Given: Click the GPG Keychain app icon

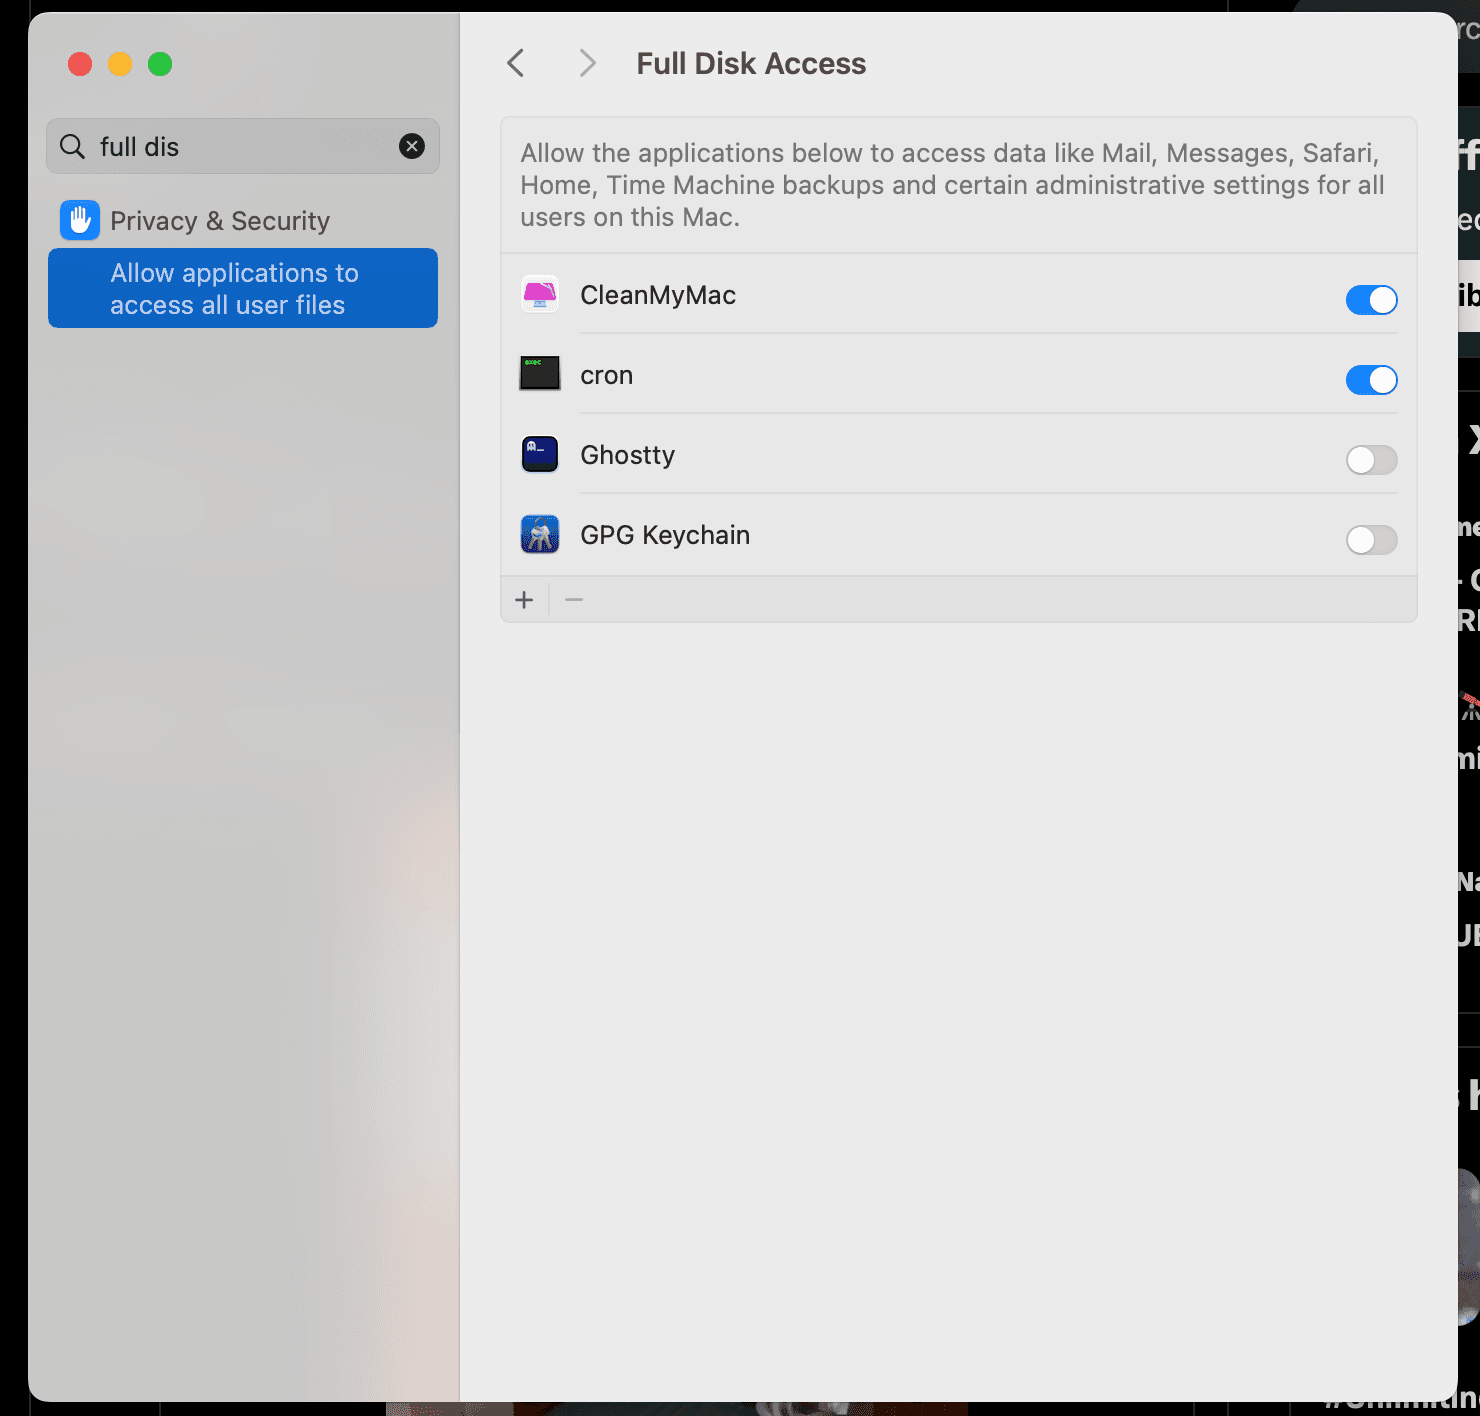Looking at the screenshot, I should (x=540, y=534).
